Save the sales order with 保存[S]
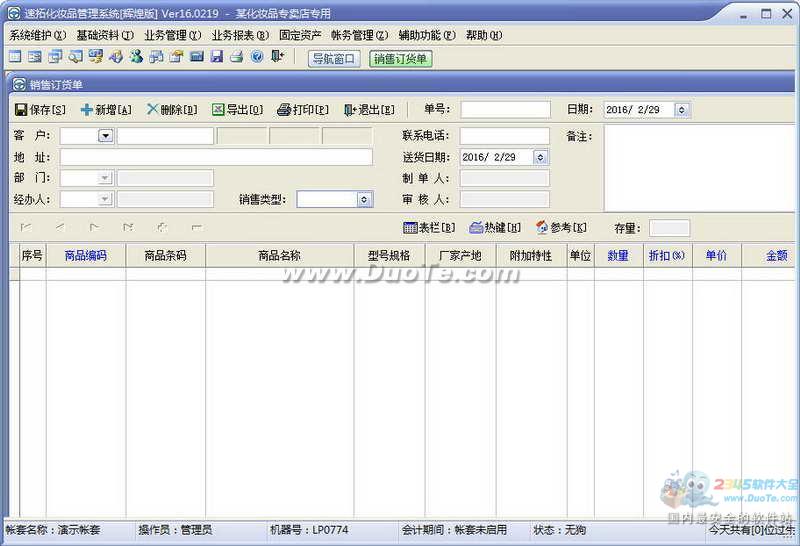 tap(40, 110)
